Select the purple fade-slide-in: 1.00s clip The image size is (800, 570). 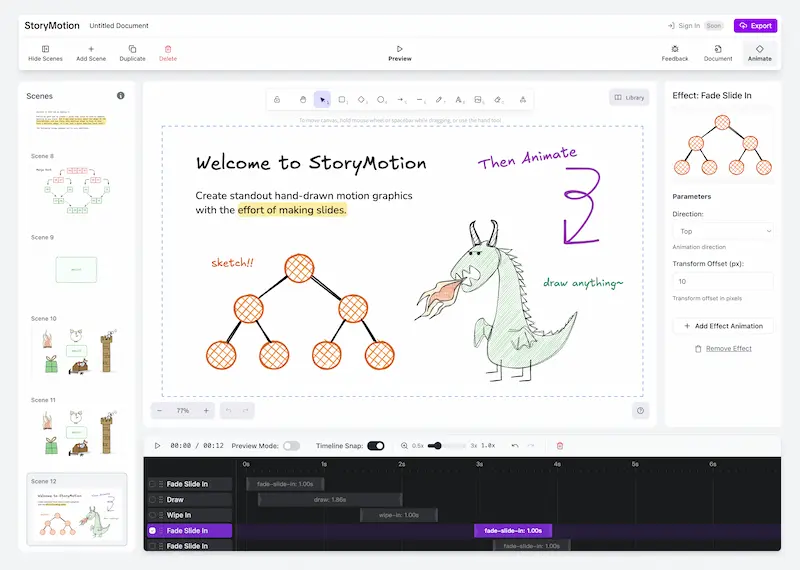click(513, 531)
